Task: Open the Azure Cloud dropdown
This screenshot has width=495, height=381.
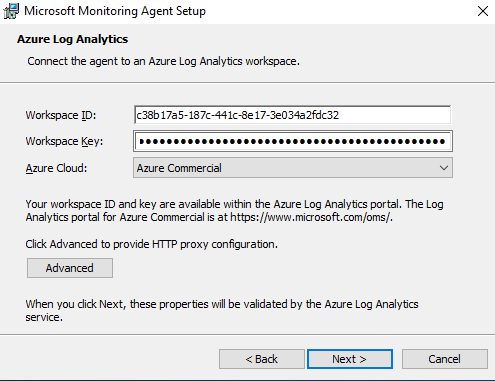Action: 293,168
